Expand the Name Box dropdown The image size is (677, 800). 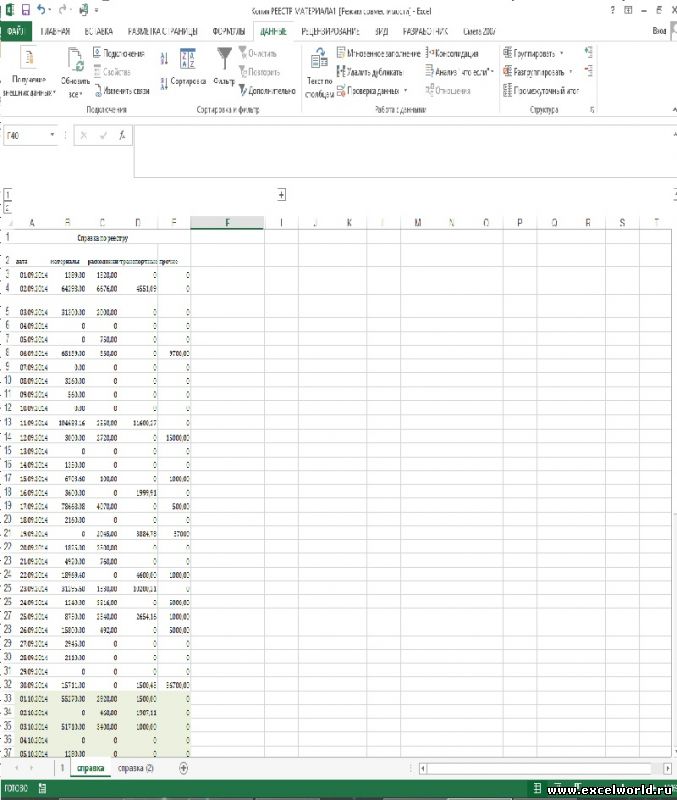pos(52,135)
